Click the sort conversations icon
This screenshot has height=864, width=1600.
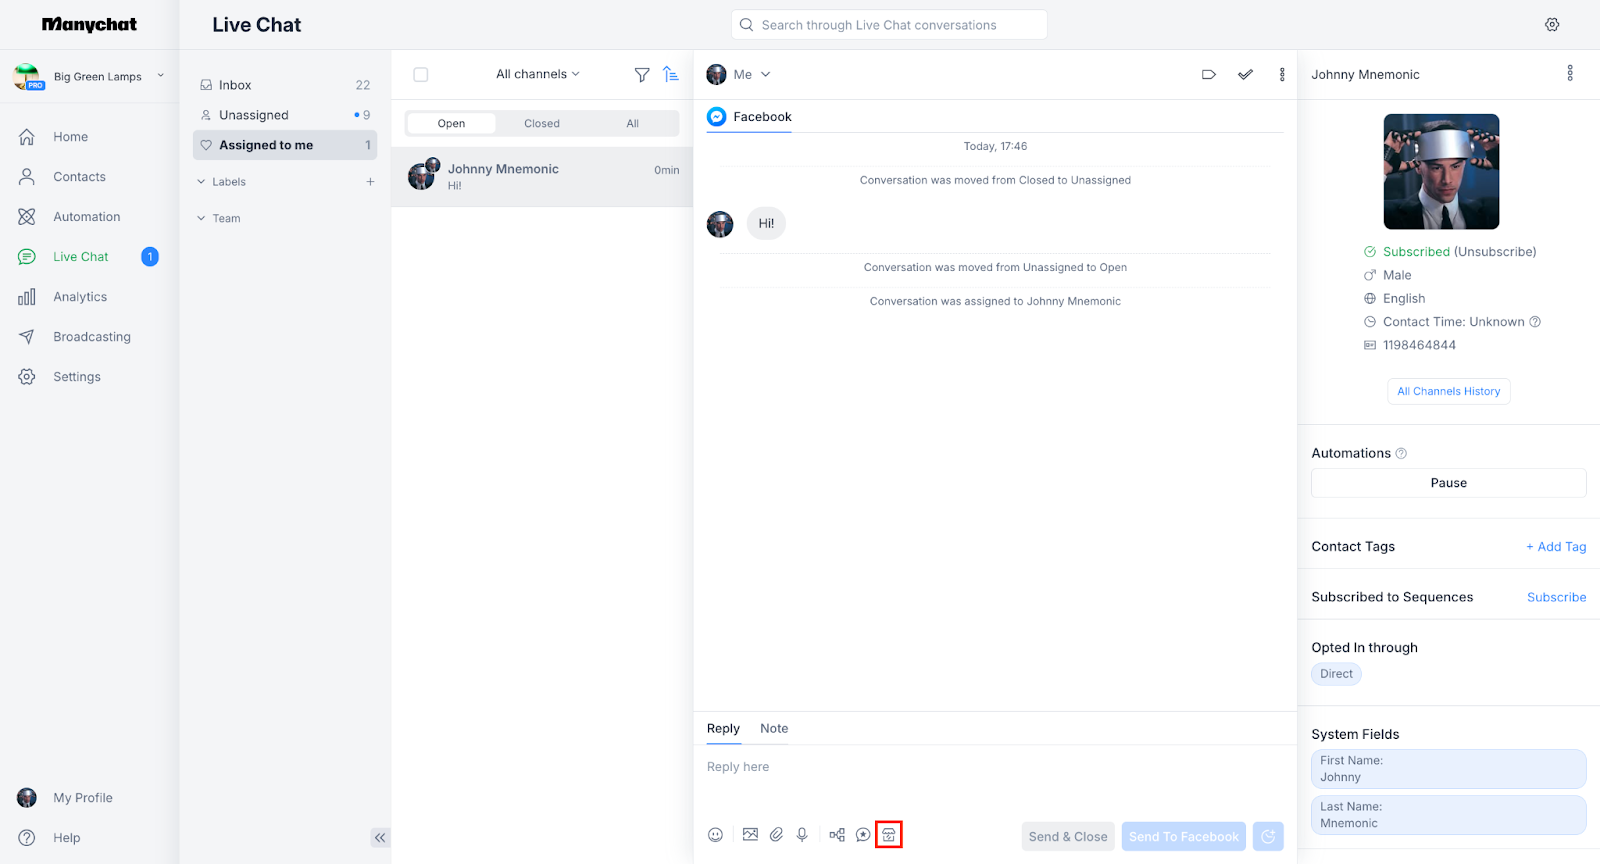[x=671, y=75]
